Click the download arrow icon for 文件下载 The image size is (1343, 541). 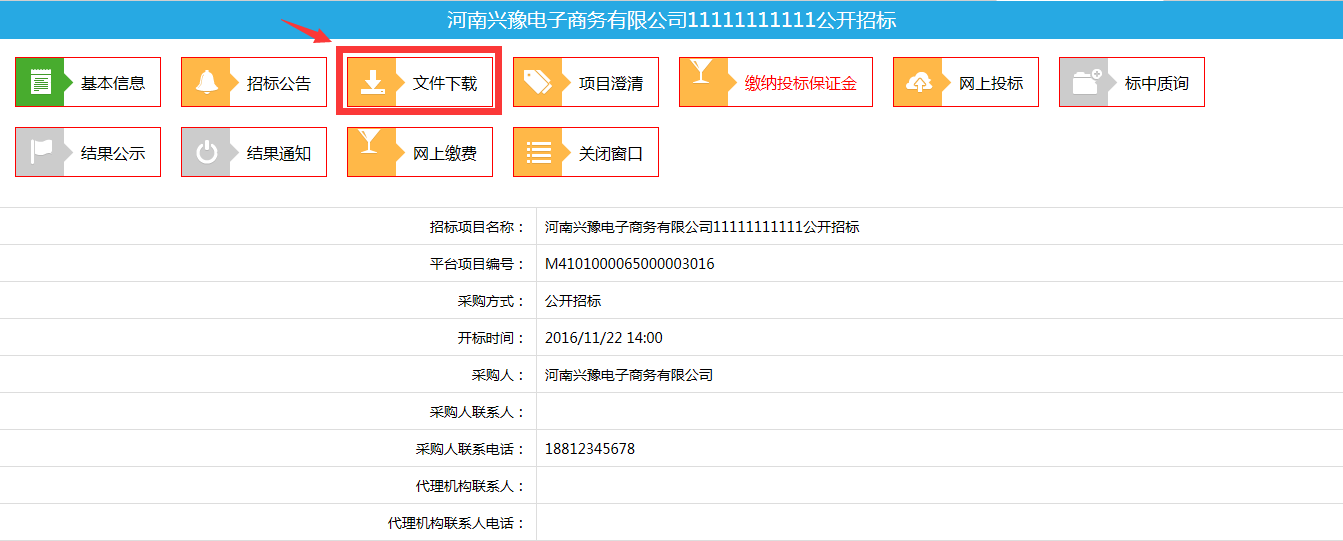[372, 82]
